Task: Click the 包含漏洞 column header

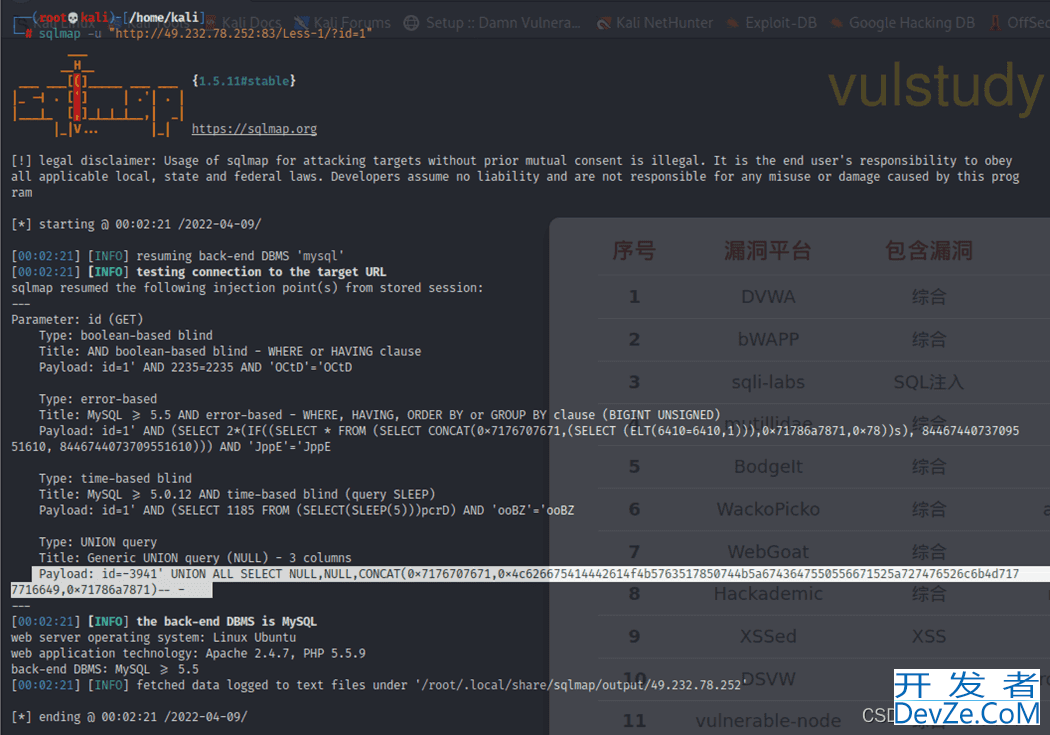Action: [x=929, y=251]
